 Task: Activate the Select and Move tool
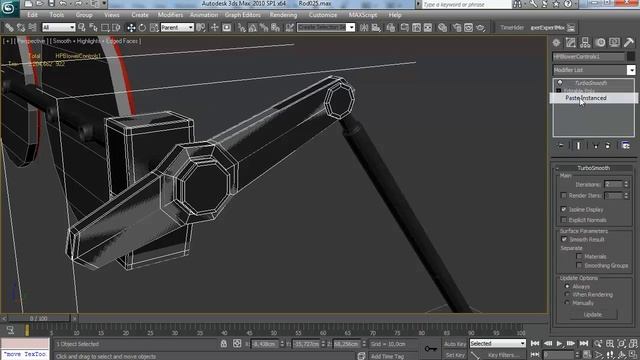pos(131,27)
